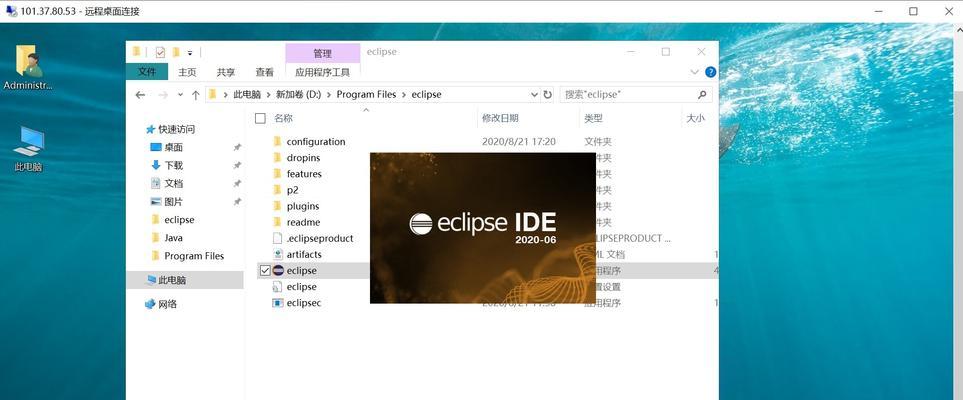Sort files by 大小 column header

click(695, 118)
